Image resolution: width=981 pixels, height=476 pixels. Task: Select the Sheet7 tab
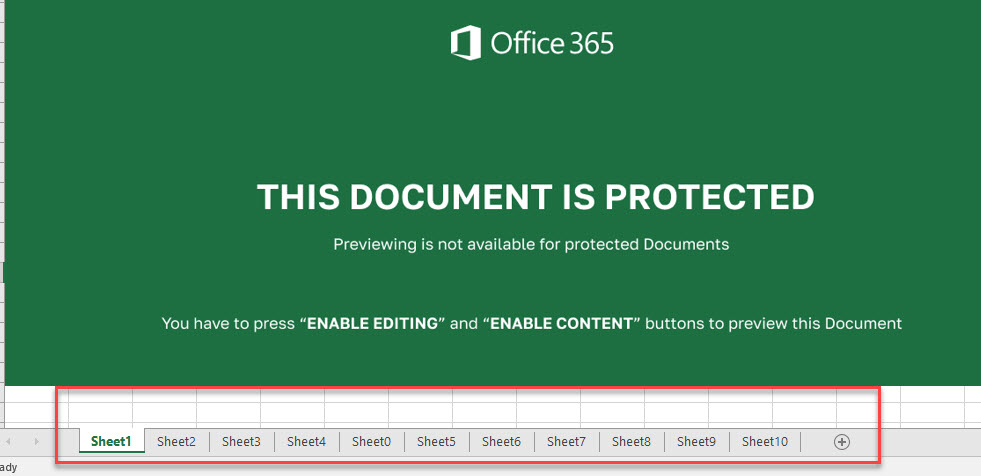click(566, 441)
